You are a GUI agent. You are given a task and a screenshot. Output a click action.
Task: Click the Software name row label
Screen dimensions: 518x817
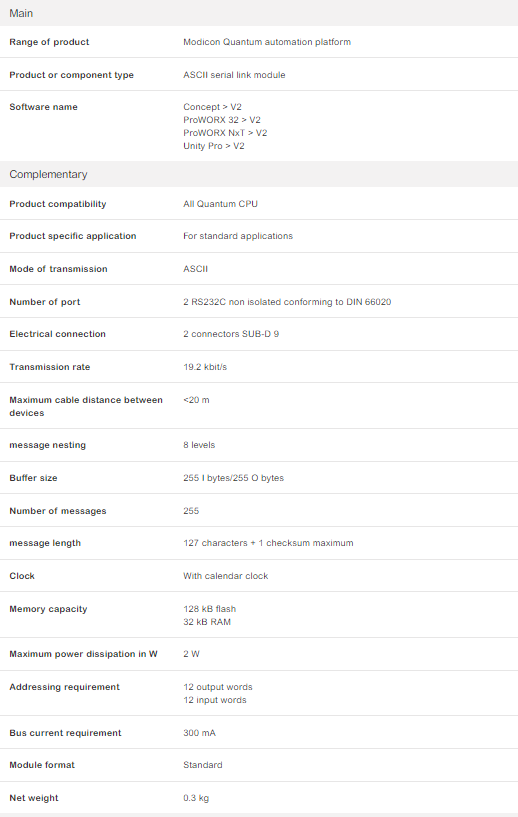(43, 107)
